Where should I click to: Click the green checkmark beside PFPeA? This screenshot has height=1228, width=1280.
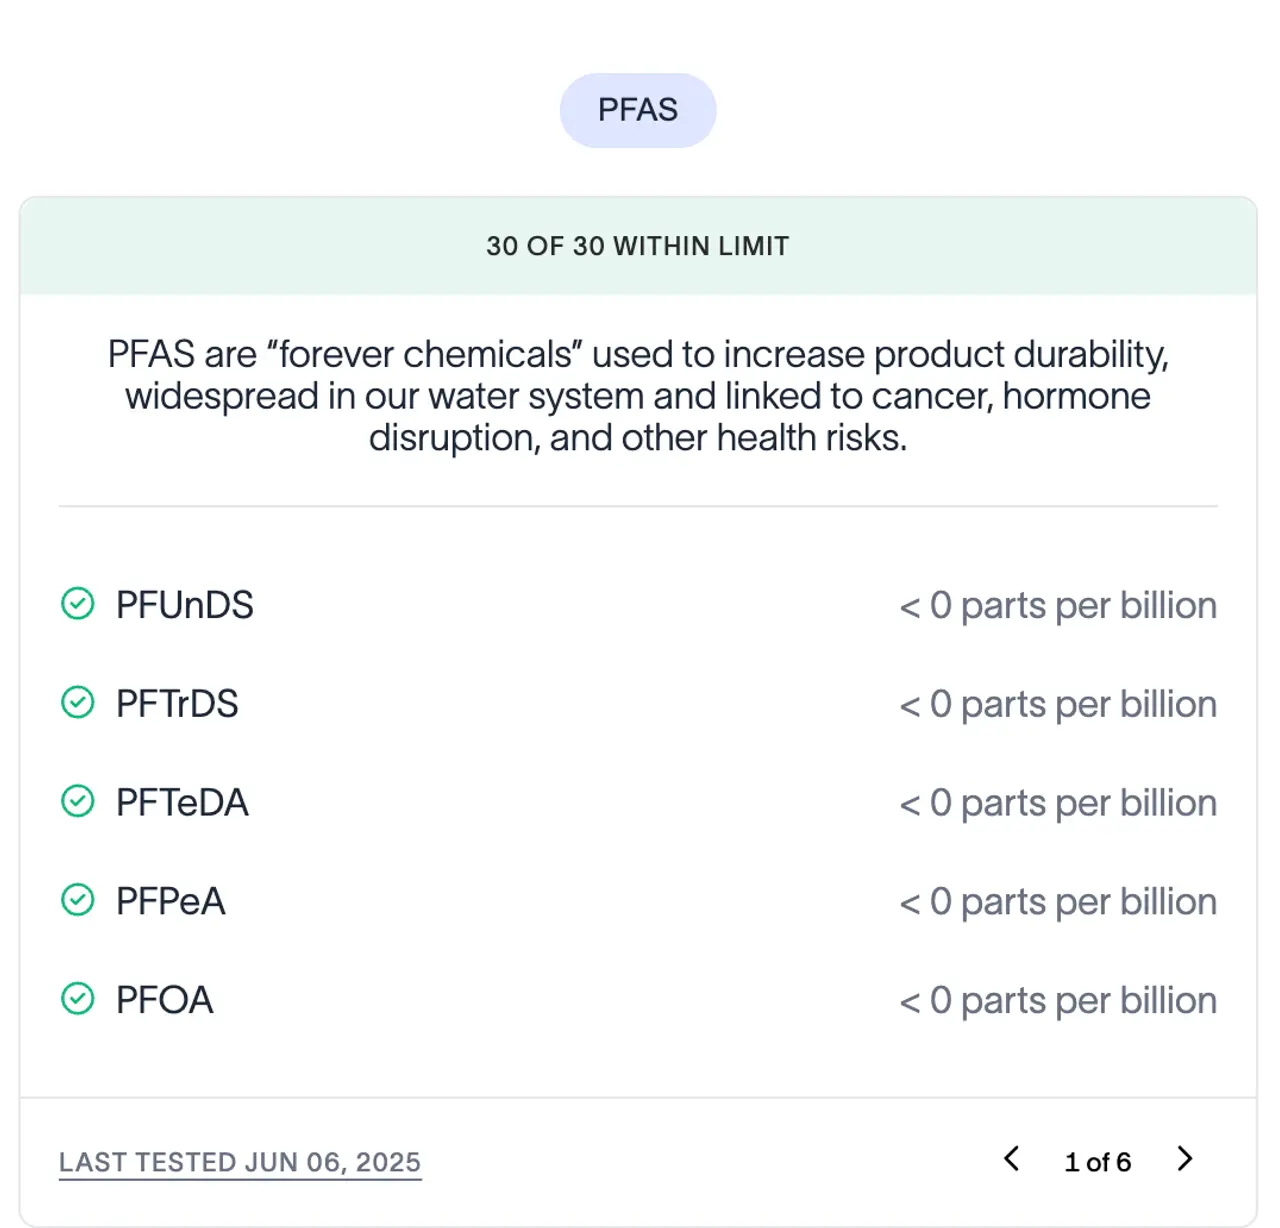(x=78, y=900)
